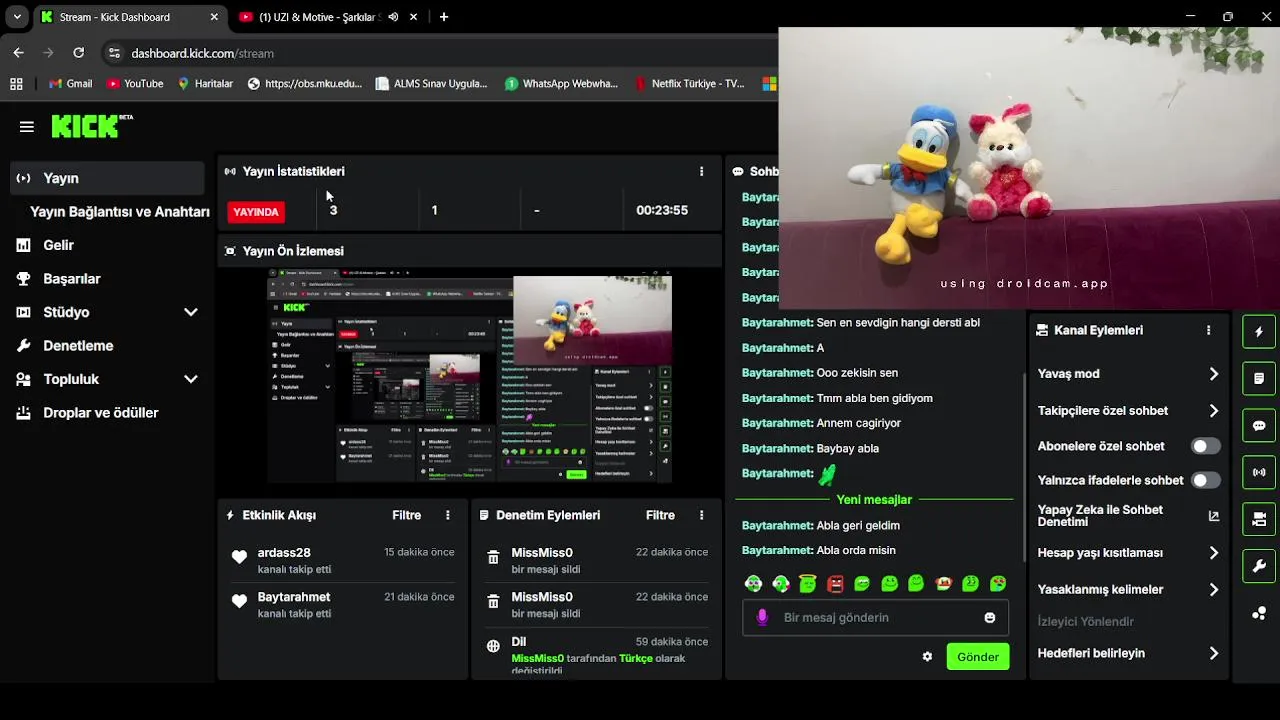This screenshot has width=1280, height=720.
Task: Click the camera icon in right toolbar
Action: click(1259, 519)
